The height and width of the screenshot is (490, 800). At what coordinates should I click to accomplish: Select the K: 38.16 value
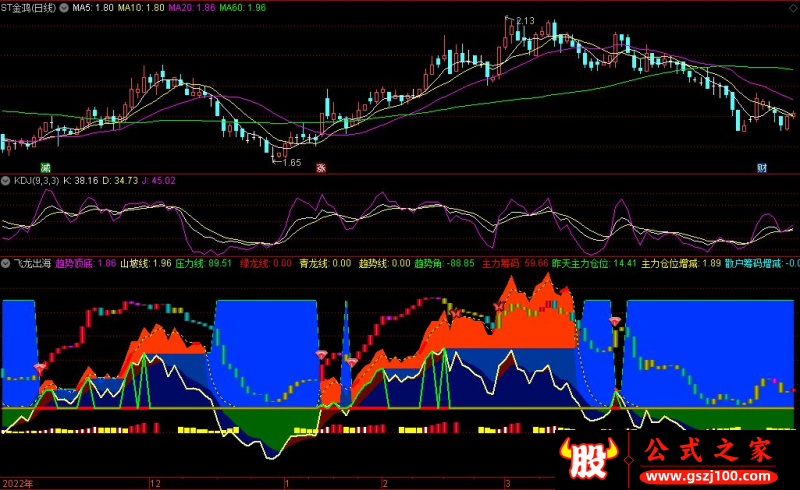[81, 181]
